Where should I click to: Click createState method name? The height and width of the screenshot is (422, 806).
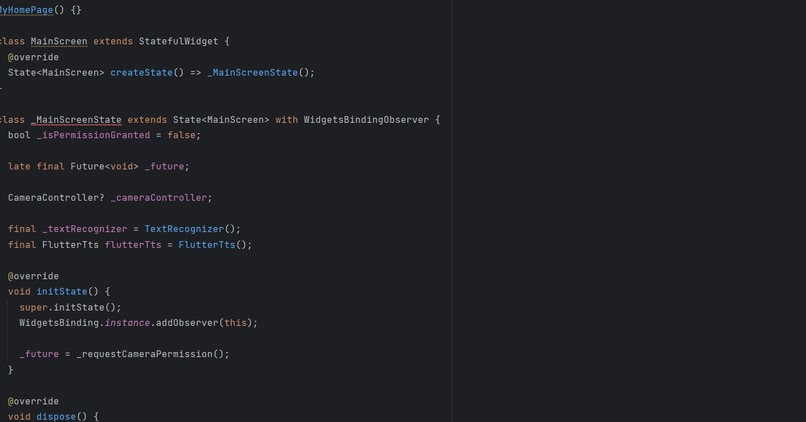(x=141, y=72)
